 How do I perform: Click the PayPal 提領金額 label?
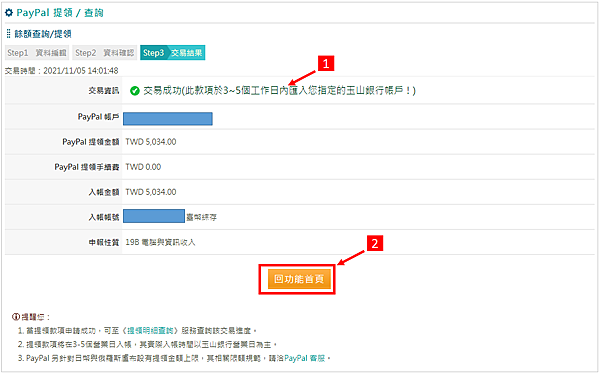(x=91, y=142)
